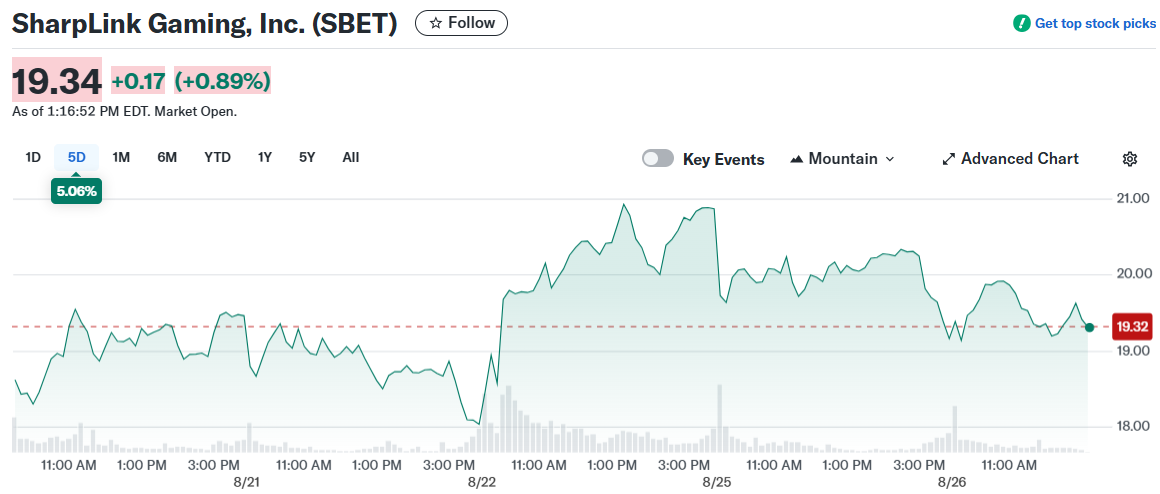Switch to the 1M range
Viewport: 1160px width, 494px height.
[121, 157]
